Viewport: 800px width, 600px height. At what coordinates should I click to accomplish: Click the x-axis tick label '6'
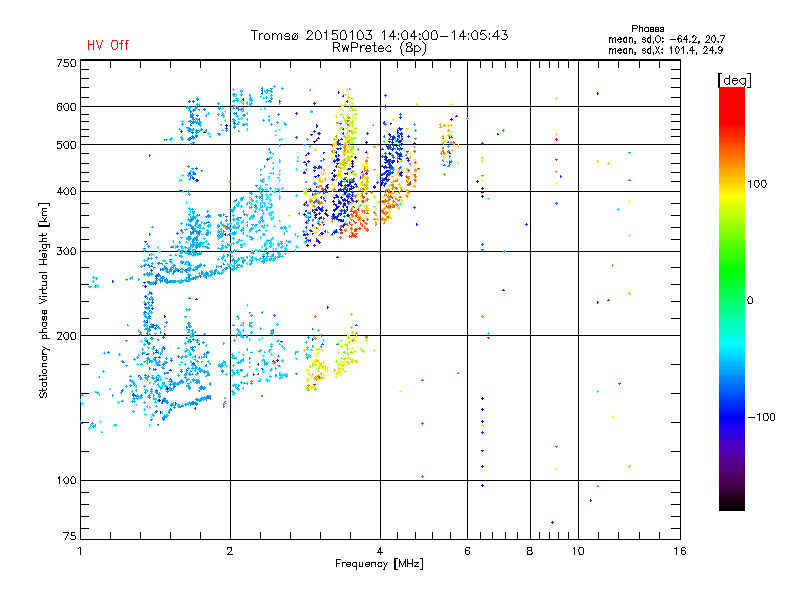tap(467, 551)
